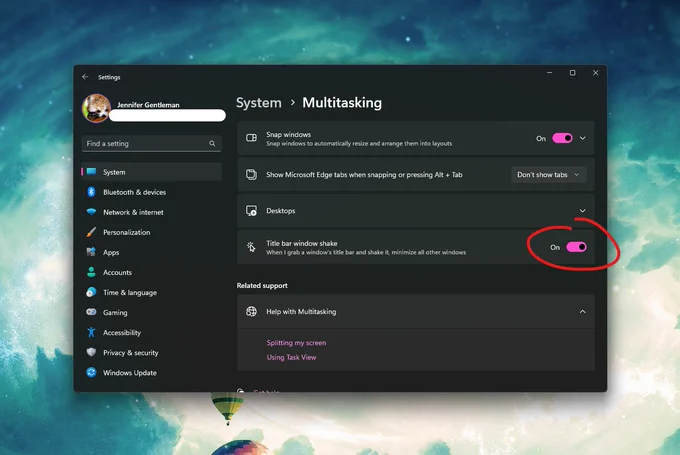
Task: Minimize the Settings window
Action: 549,73
